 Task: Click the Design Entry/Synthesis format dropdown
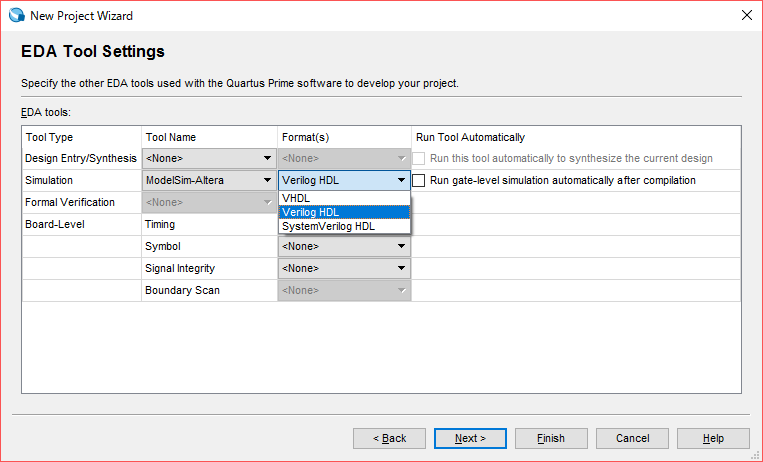[344, 159]
